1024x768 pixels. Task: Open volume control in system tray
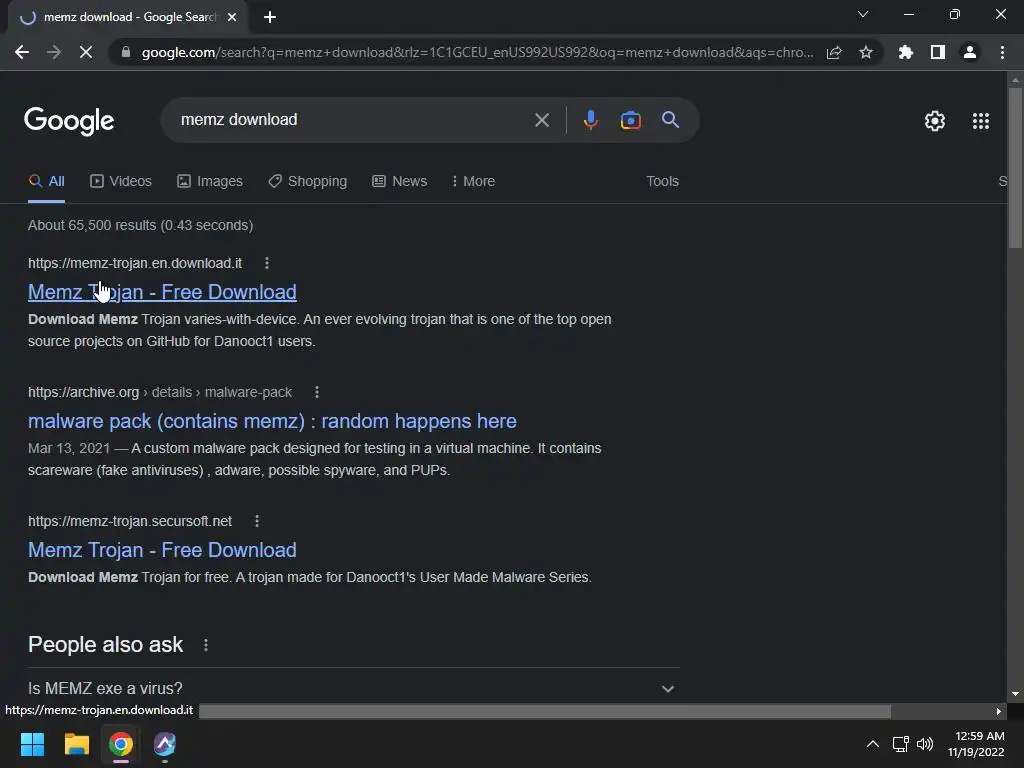point(925,744)
